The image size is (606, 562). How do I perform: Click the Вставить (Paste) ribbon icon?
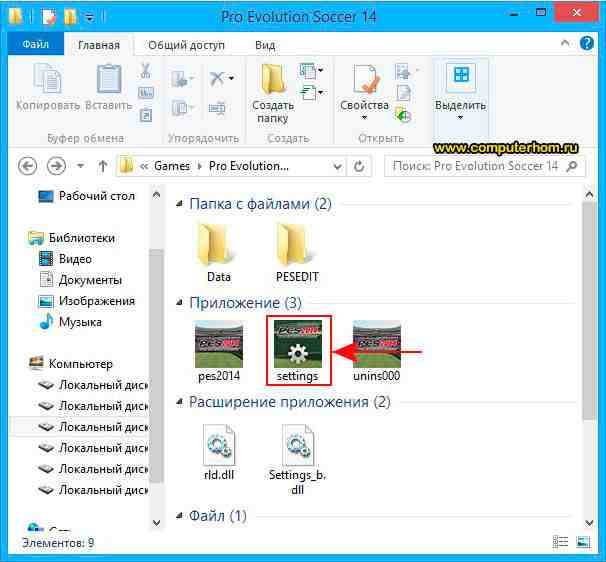coord(108,86)
